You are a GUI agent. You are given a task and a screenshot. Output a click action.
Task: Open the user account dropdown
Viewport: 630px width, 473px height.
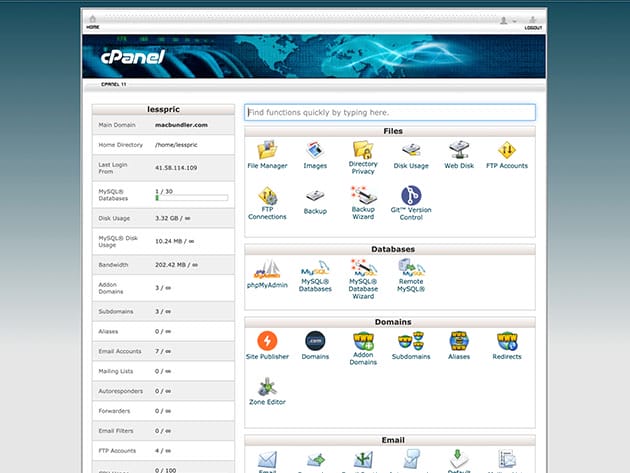coord(508,20)
